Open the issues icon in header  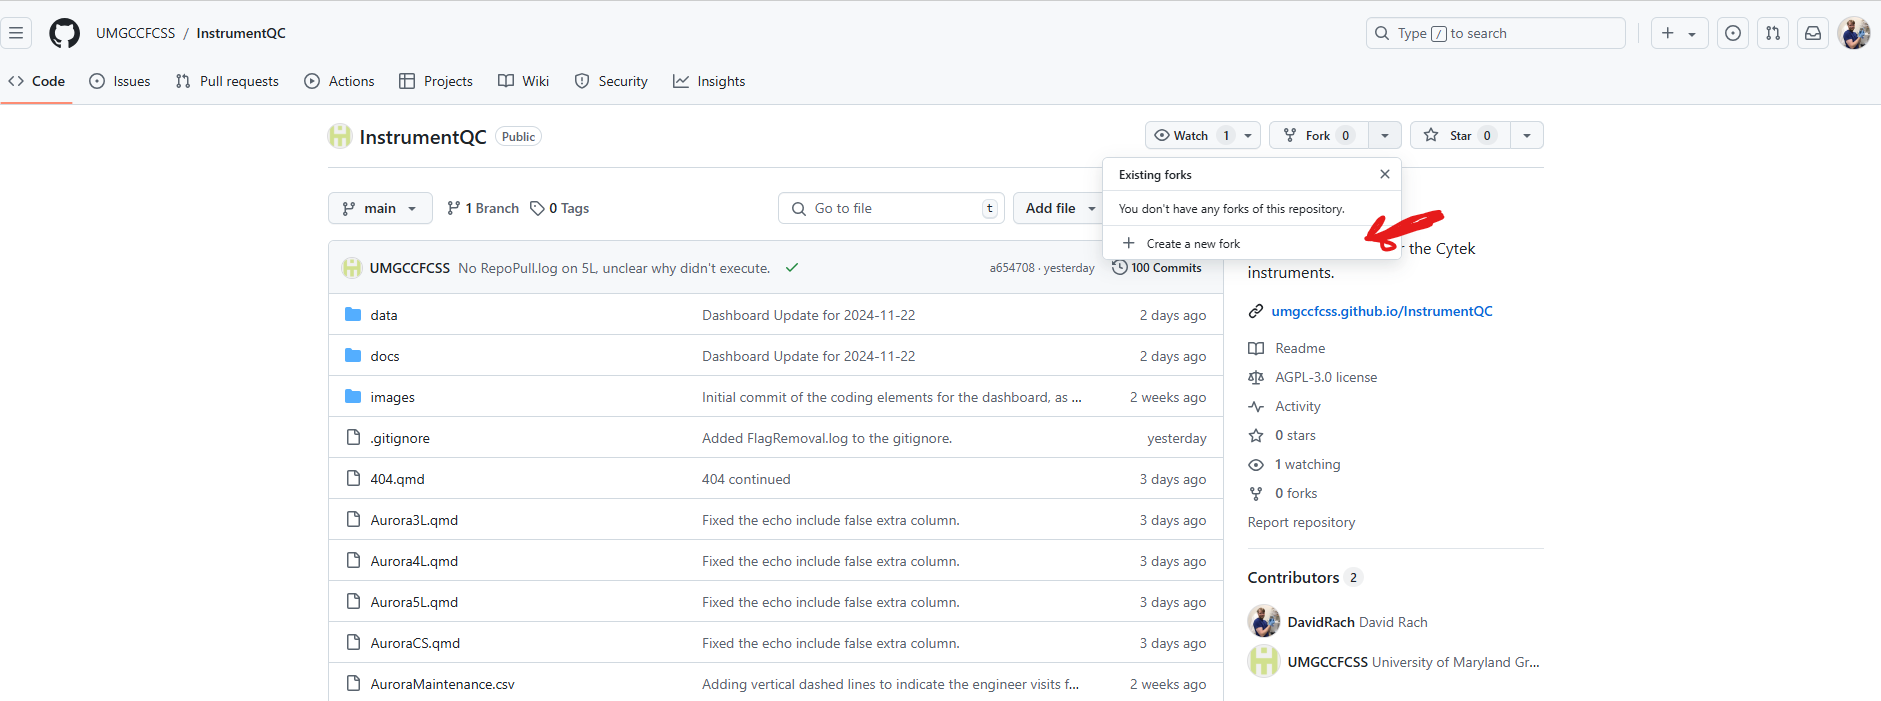coord(1732,33)
